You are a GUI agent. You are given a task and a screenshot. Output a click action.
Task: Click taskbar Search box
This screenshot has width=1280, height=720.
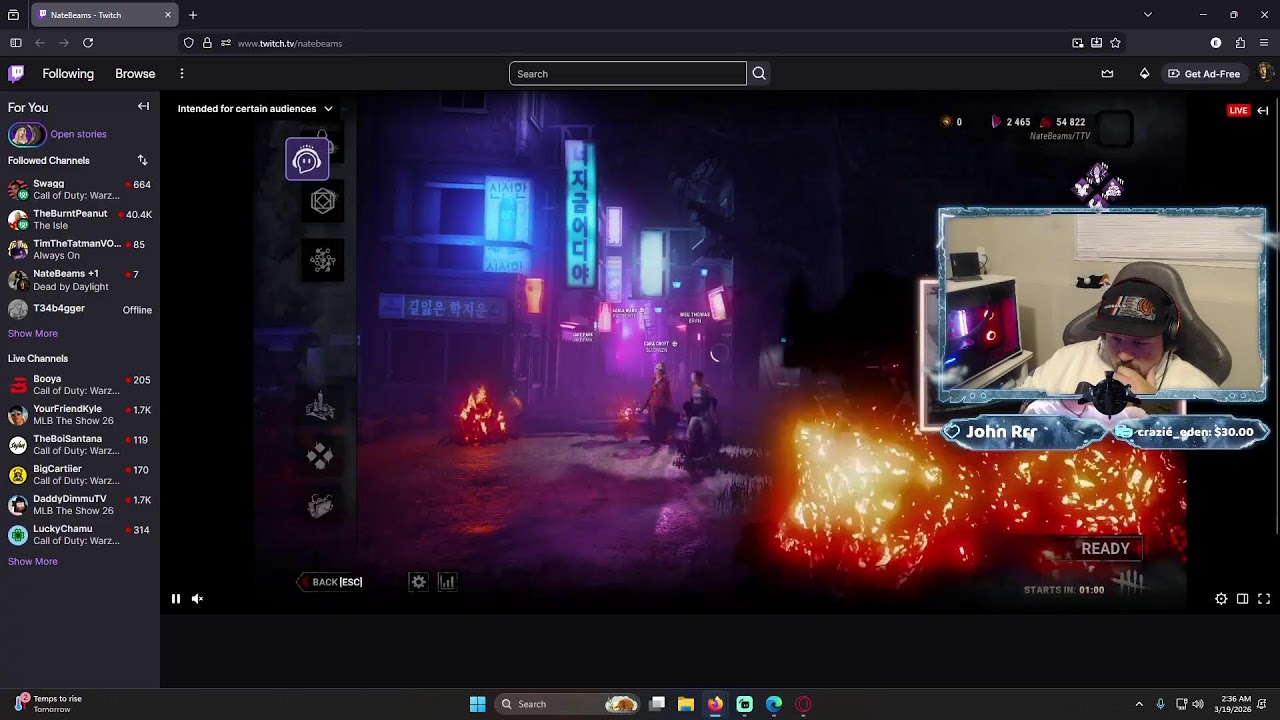click(568, 704)
